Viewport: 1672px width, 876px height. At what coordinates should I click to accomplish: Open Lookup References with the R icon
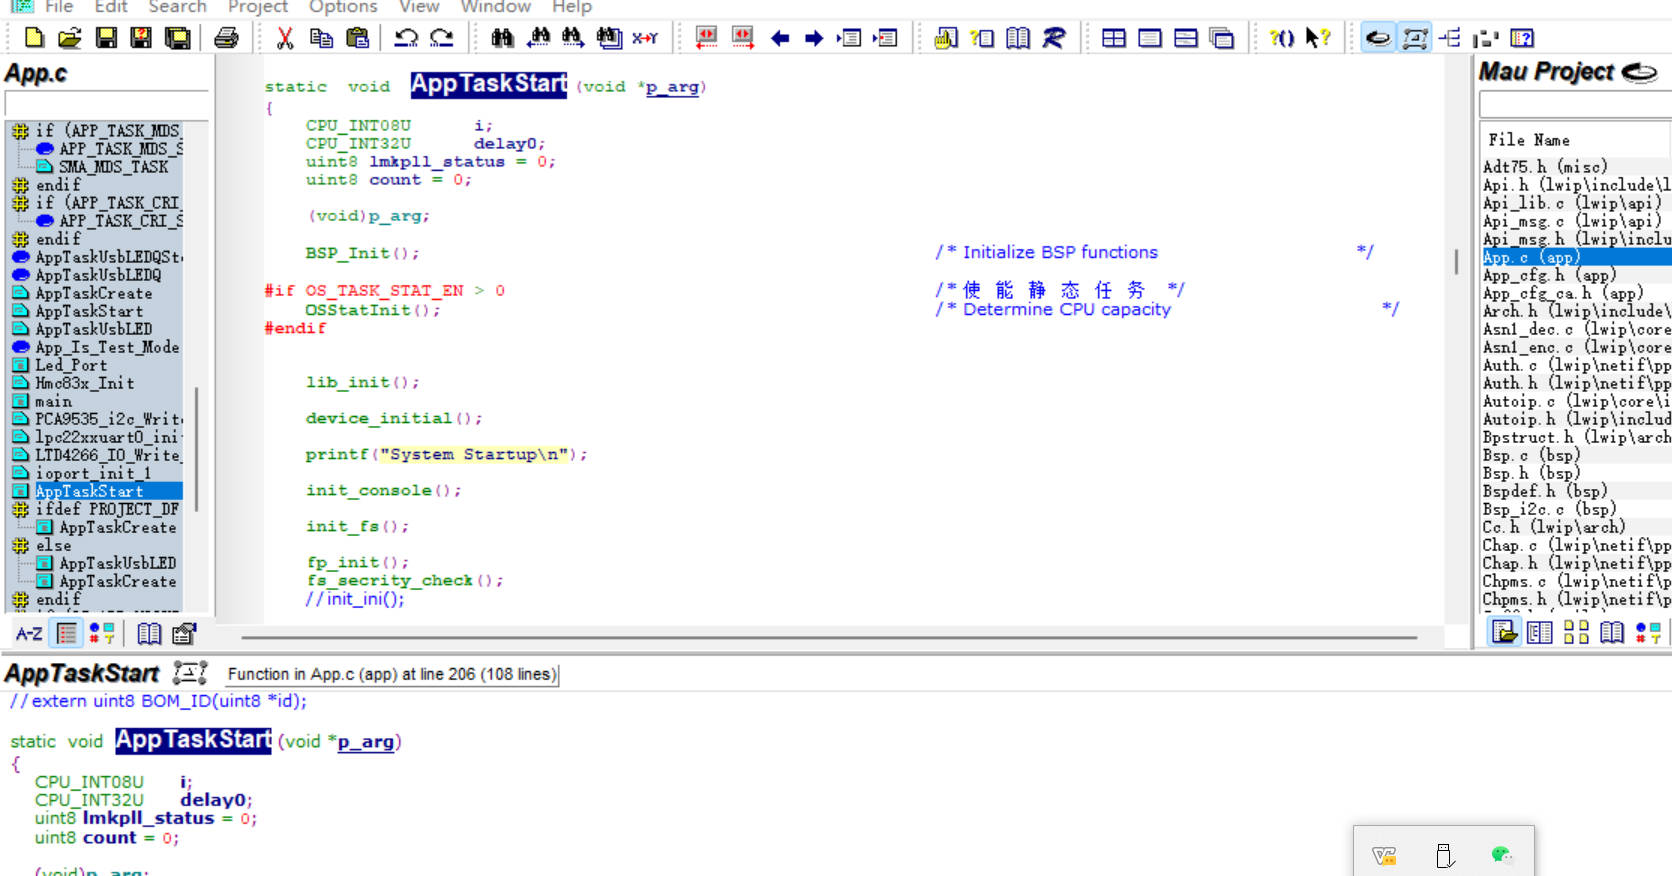[1054, 38]
